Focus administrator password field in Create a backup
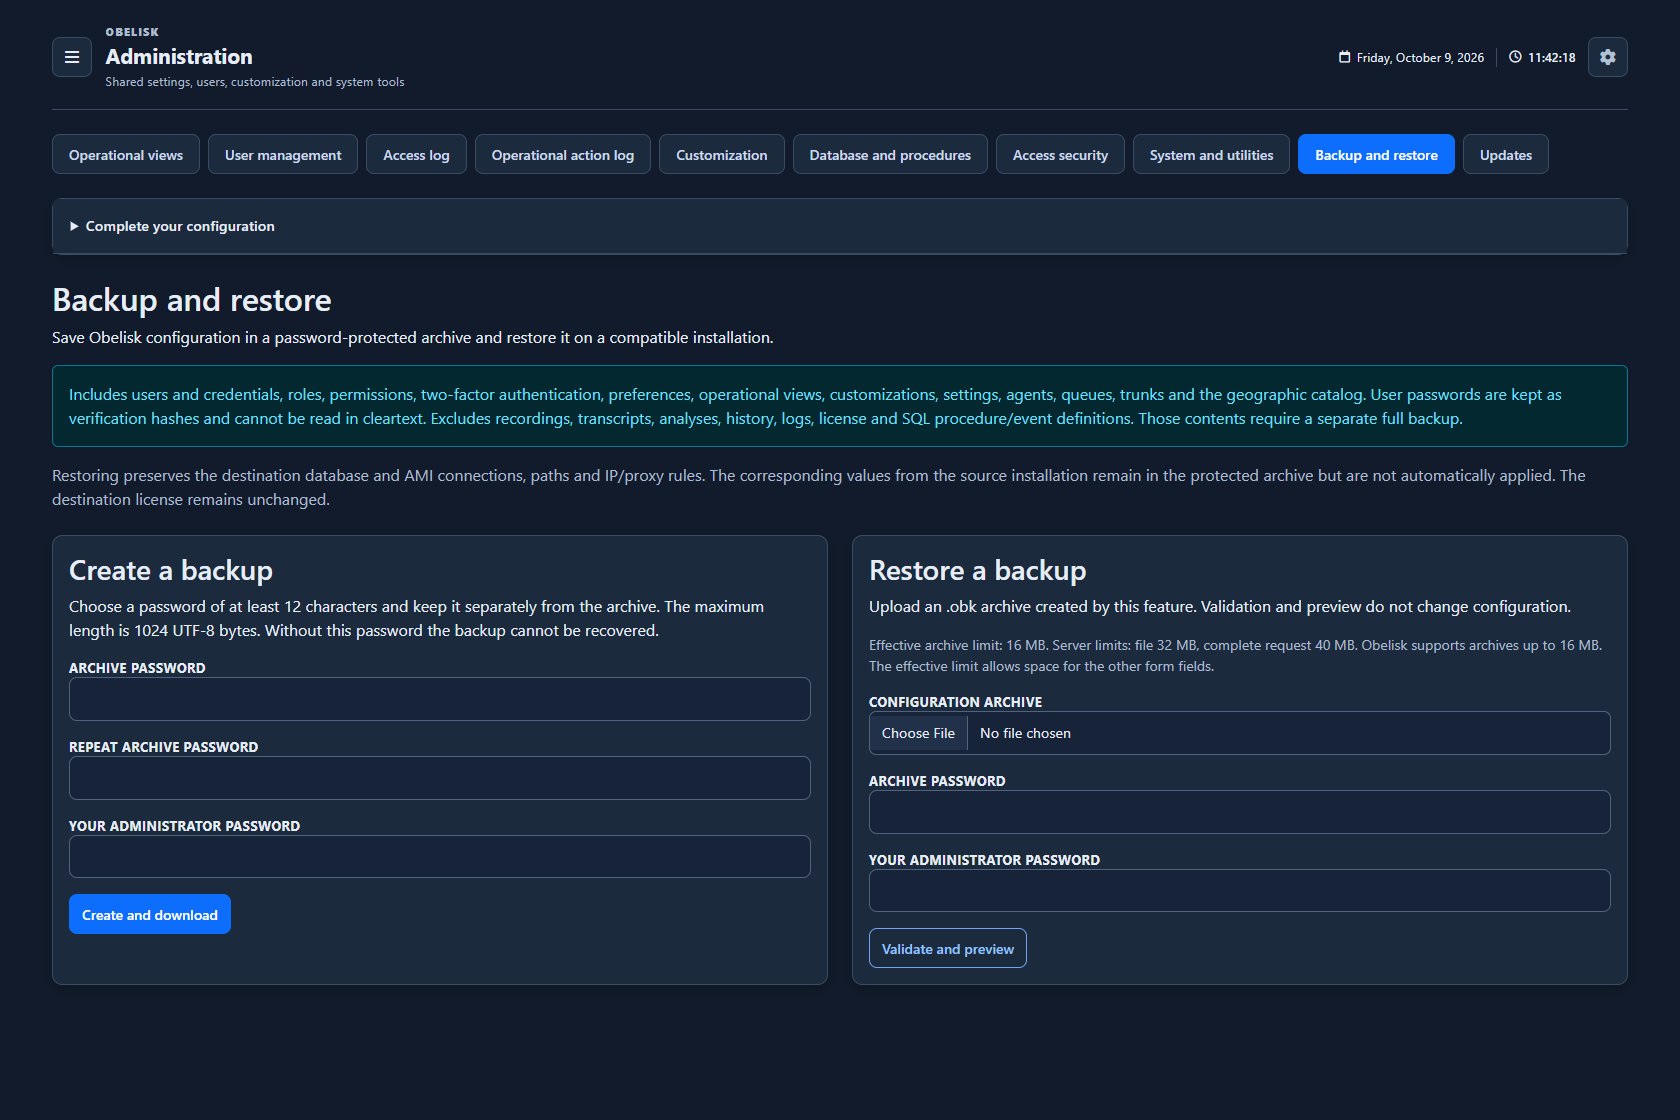The width and height of the screenshot is (1680, 1120). coord(440,857)
